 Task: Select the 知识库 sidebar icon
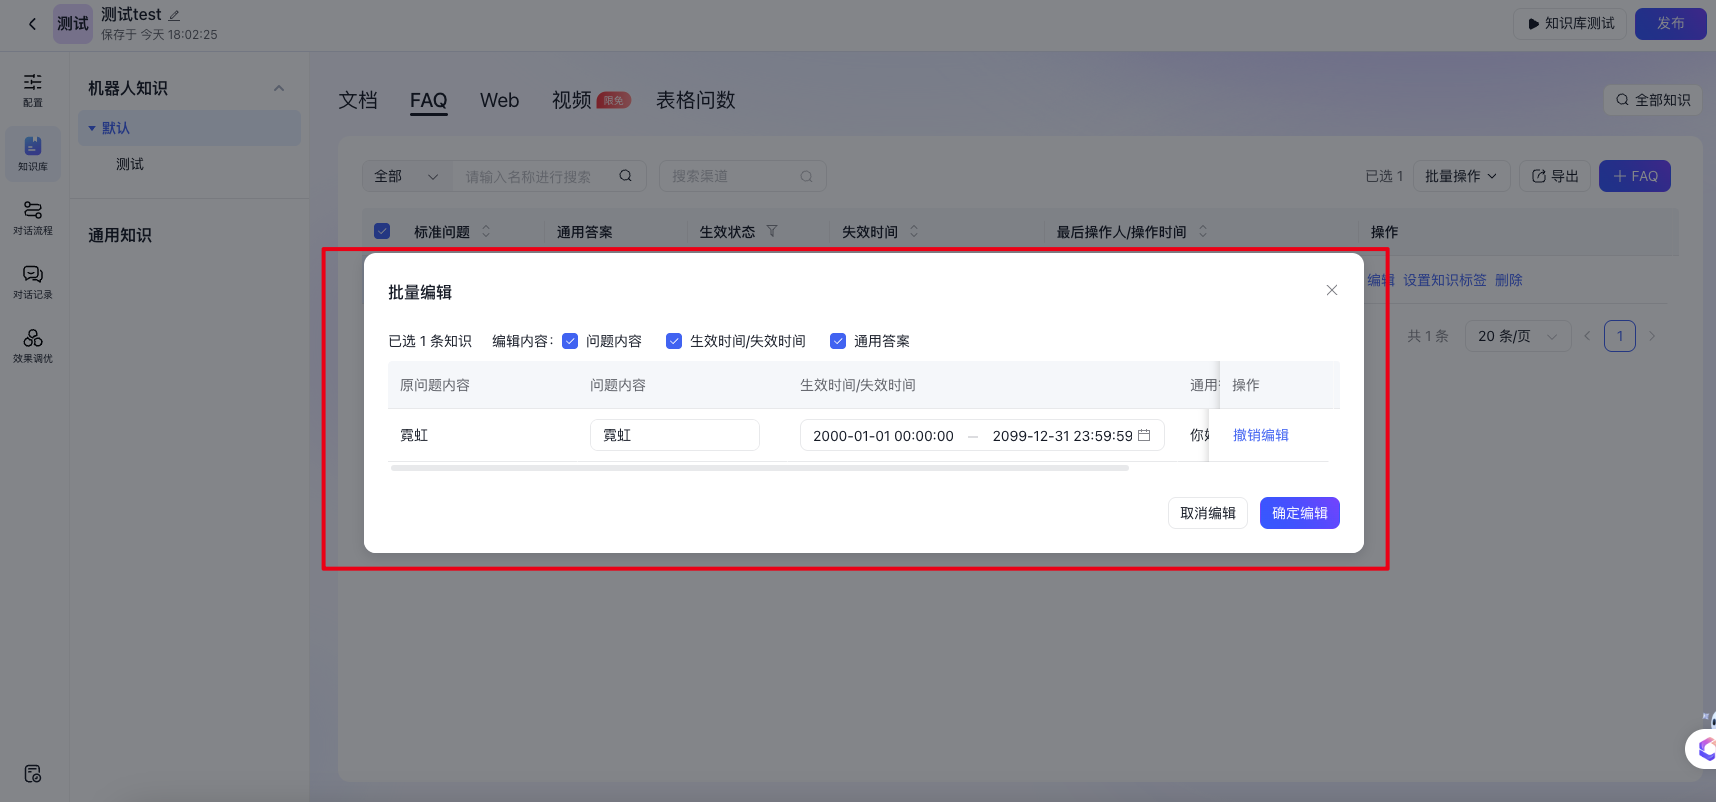(x=33, y=153)
